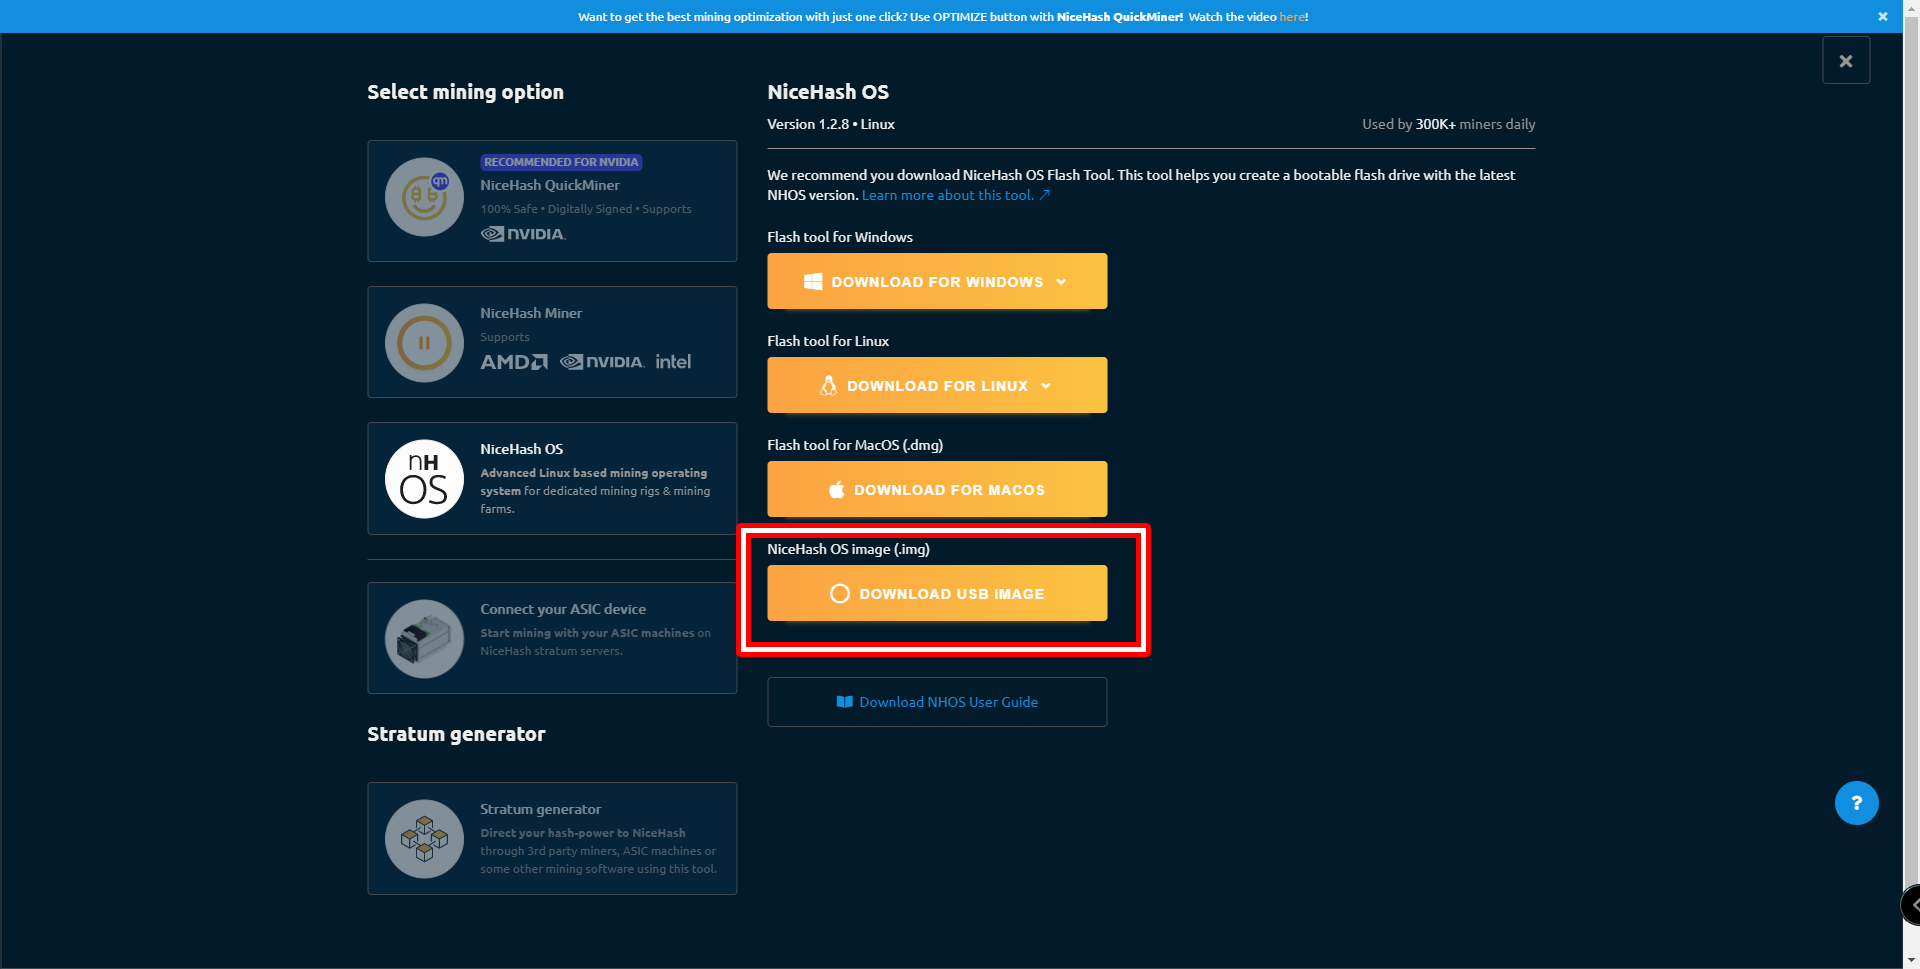The width and height of the screenshot is (1920, 969).
Task: Click Download USB Image button
Action: coord(936,593)
